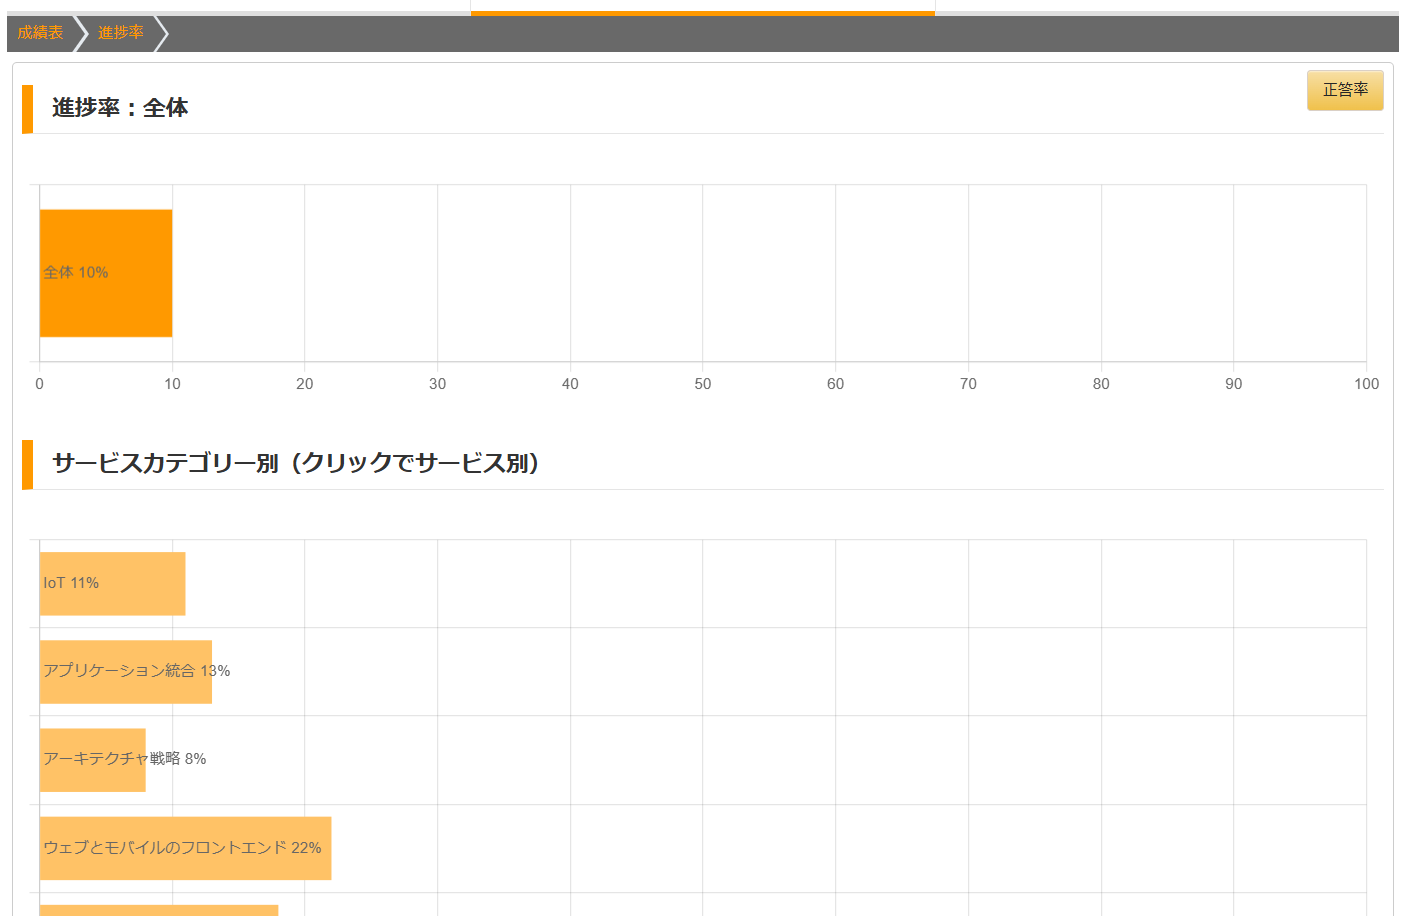The width and height of the screenshot is (1402, 916).
Task: Switch to the 正答率 view
Action: click(x=1345, y=90)
